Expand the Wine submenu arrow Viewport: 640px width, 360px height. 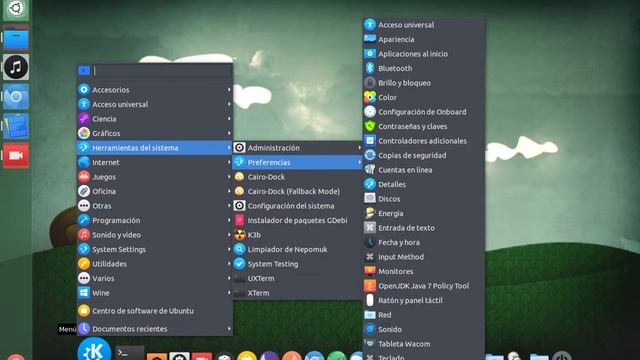pyautogui.click(x=229, y=293)
